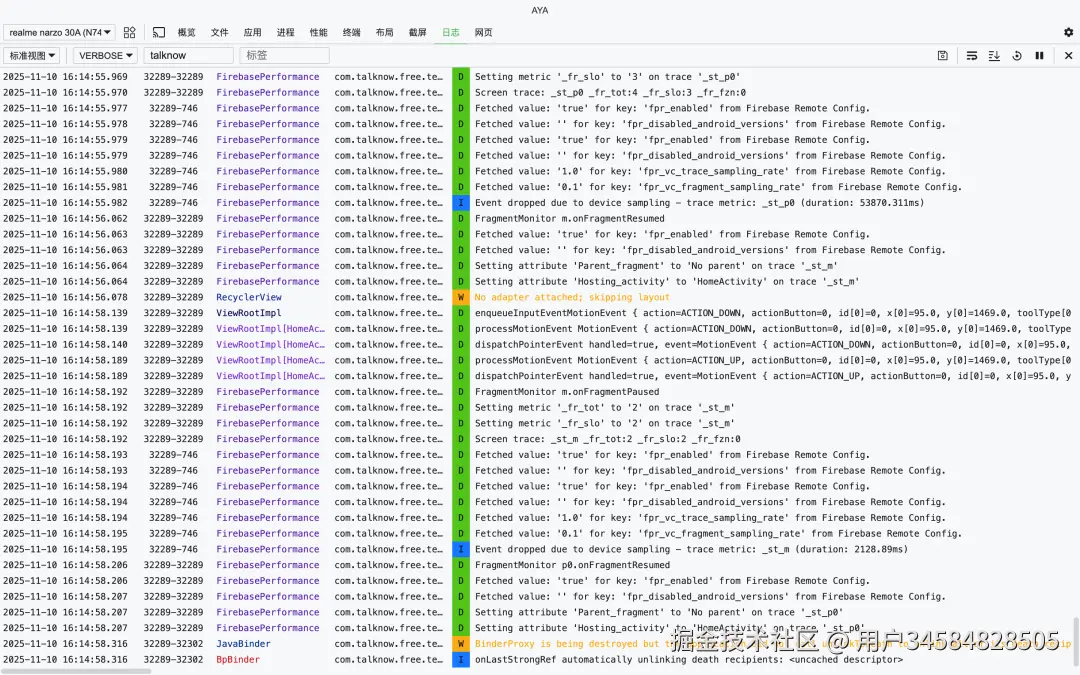
Task: Click timestamp '16:14:58.140' in the log
Action: [x=95, y=345]
